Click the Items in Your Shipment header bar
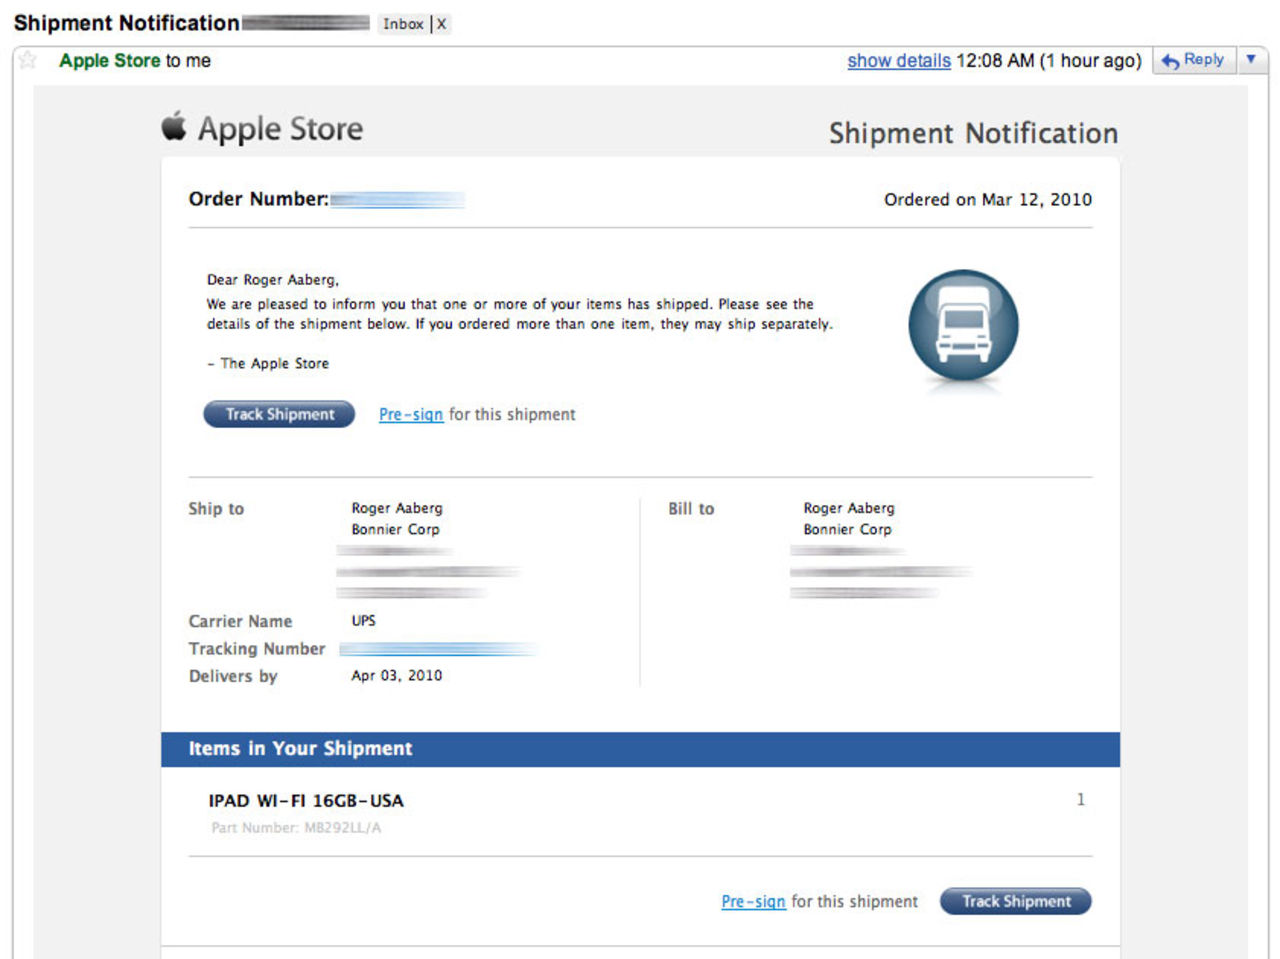 click(x=640, y=749)
